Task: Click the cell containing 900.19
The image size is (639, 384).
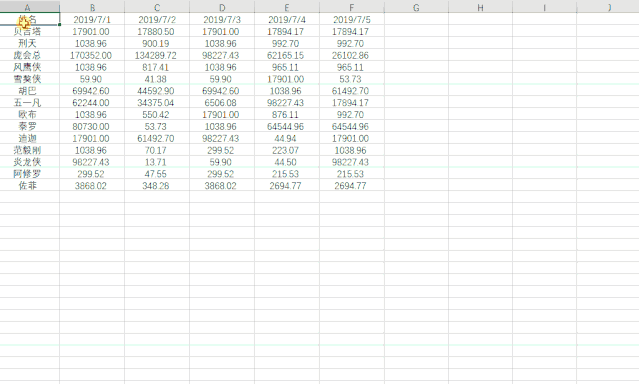Action: point(157,43)
